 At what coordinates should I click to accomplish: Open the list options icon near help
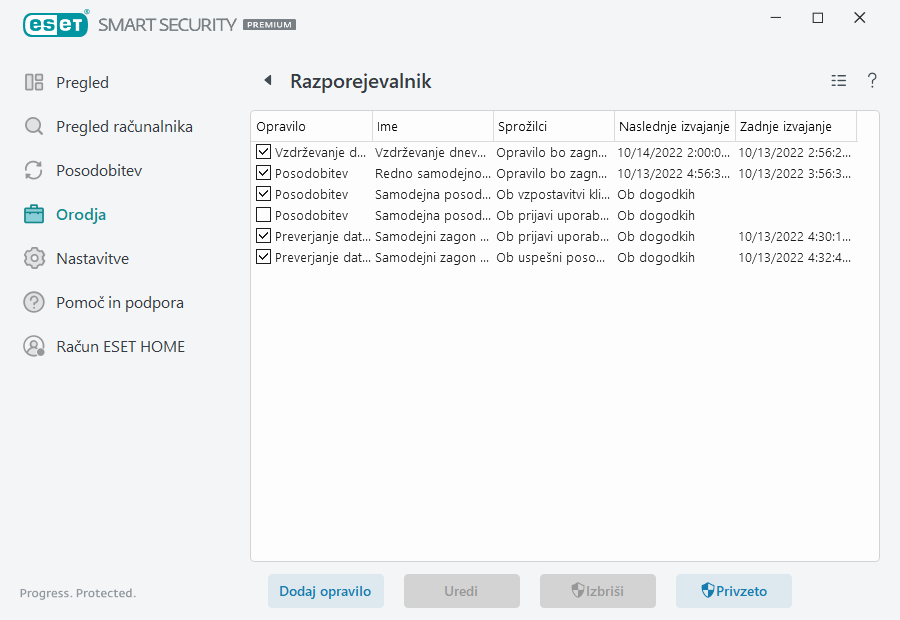pyautogui.click(x=838, y=81)
